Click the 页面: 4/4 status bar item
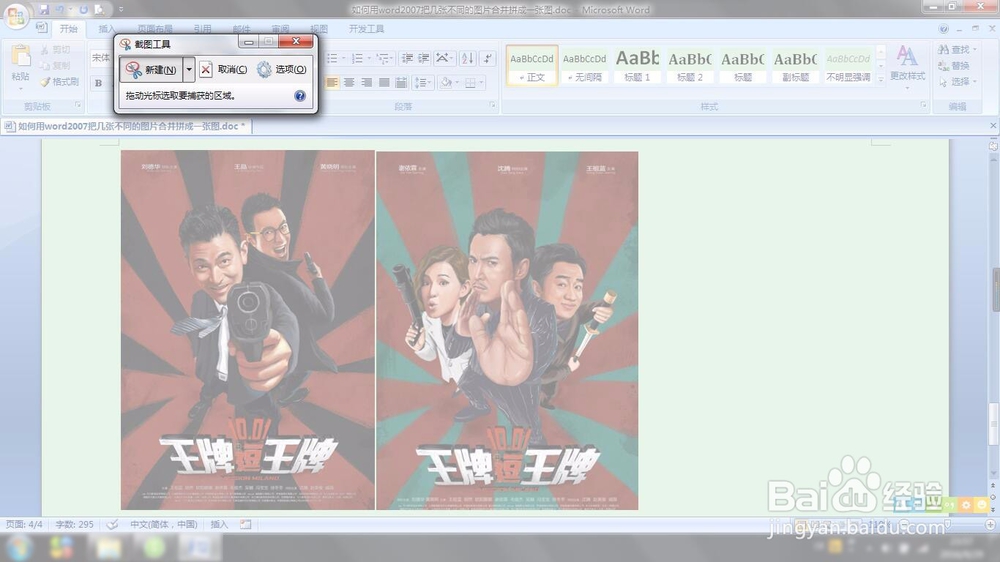This screenshot has height=562, width=1000. (24, 524)
